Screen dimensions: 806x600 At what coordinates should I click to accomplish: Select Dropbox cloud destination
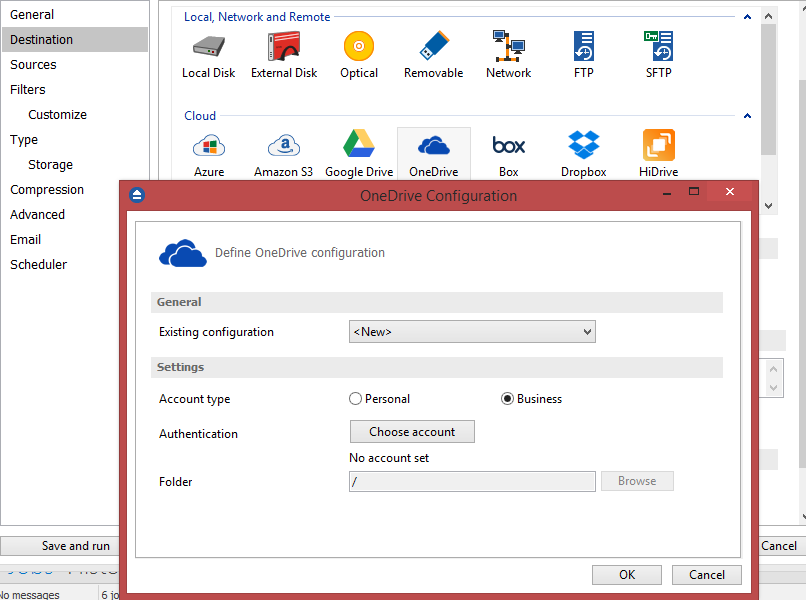pyautogui.click(x=583, y=154)
